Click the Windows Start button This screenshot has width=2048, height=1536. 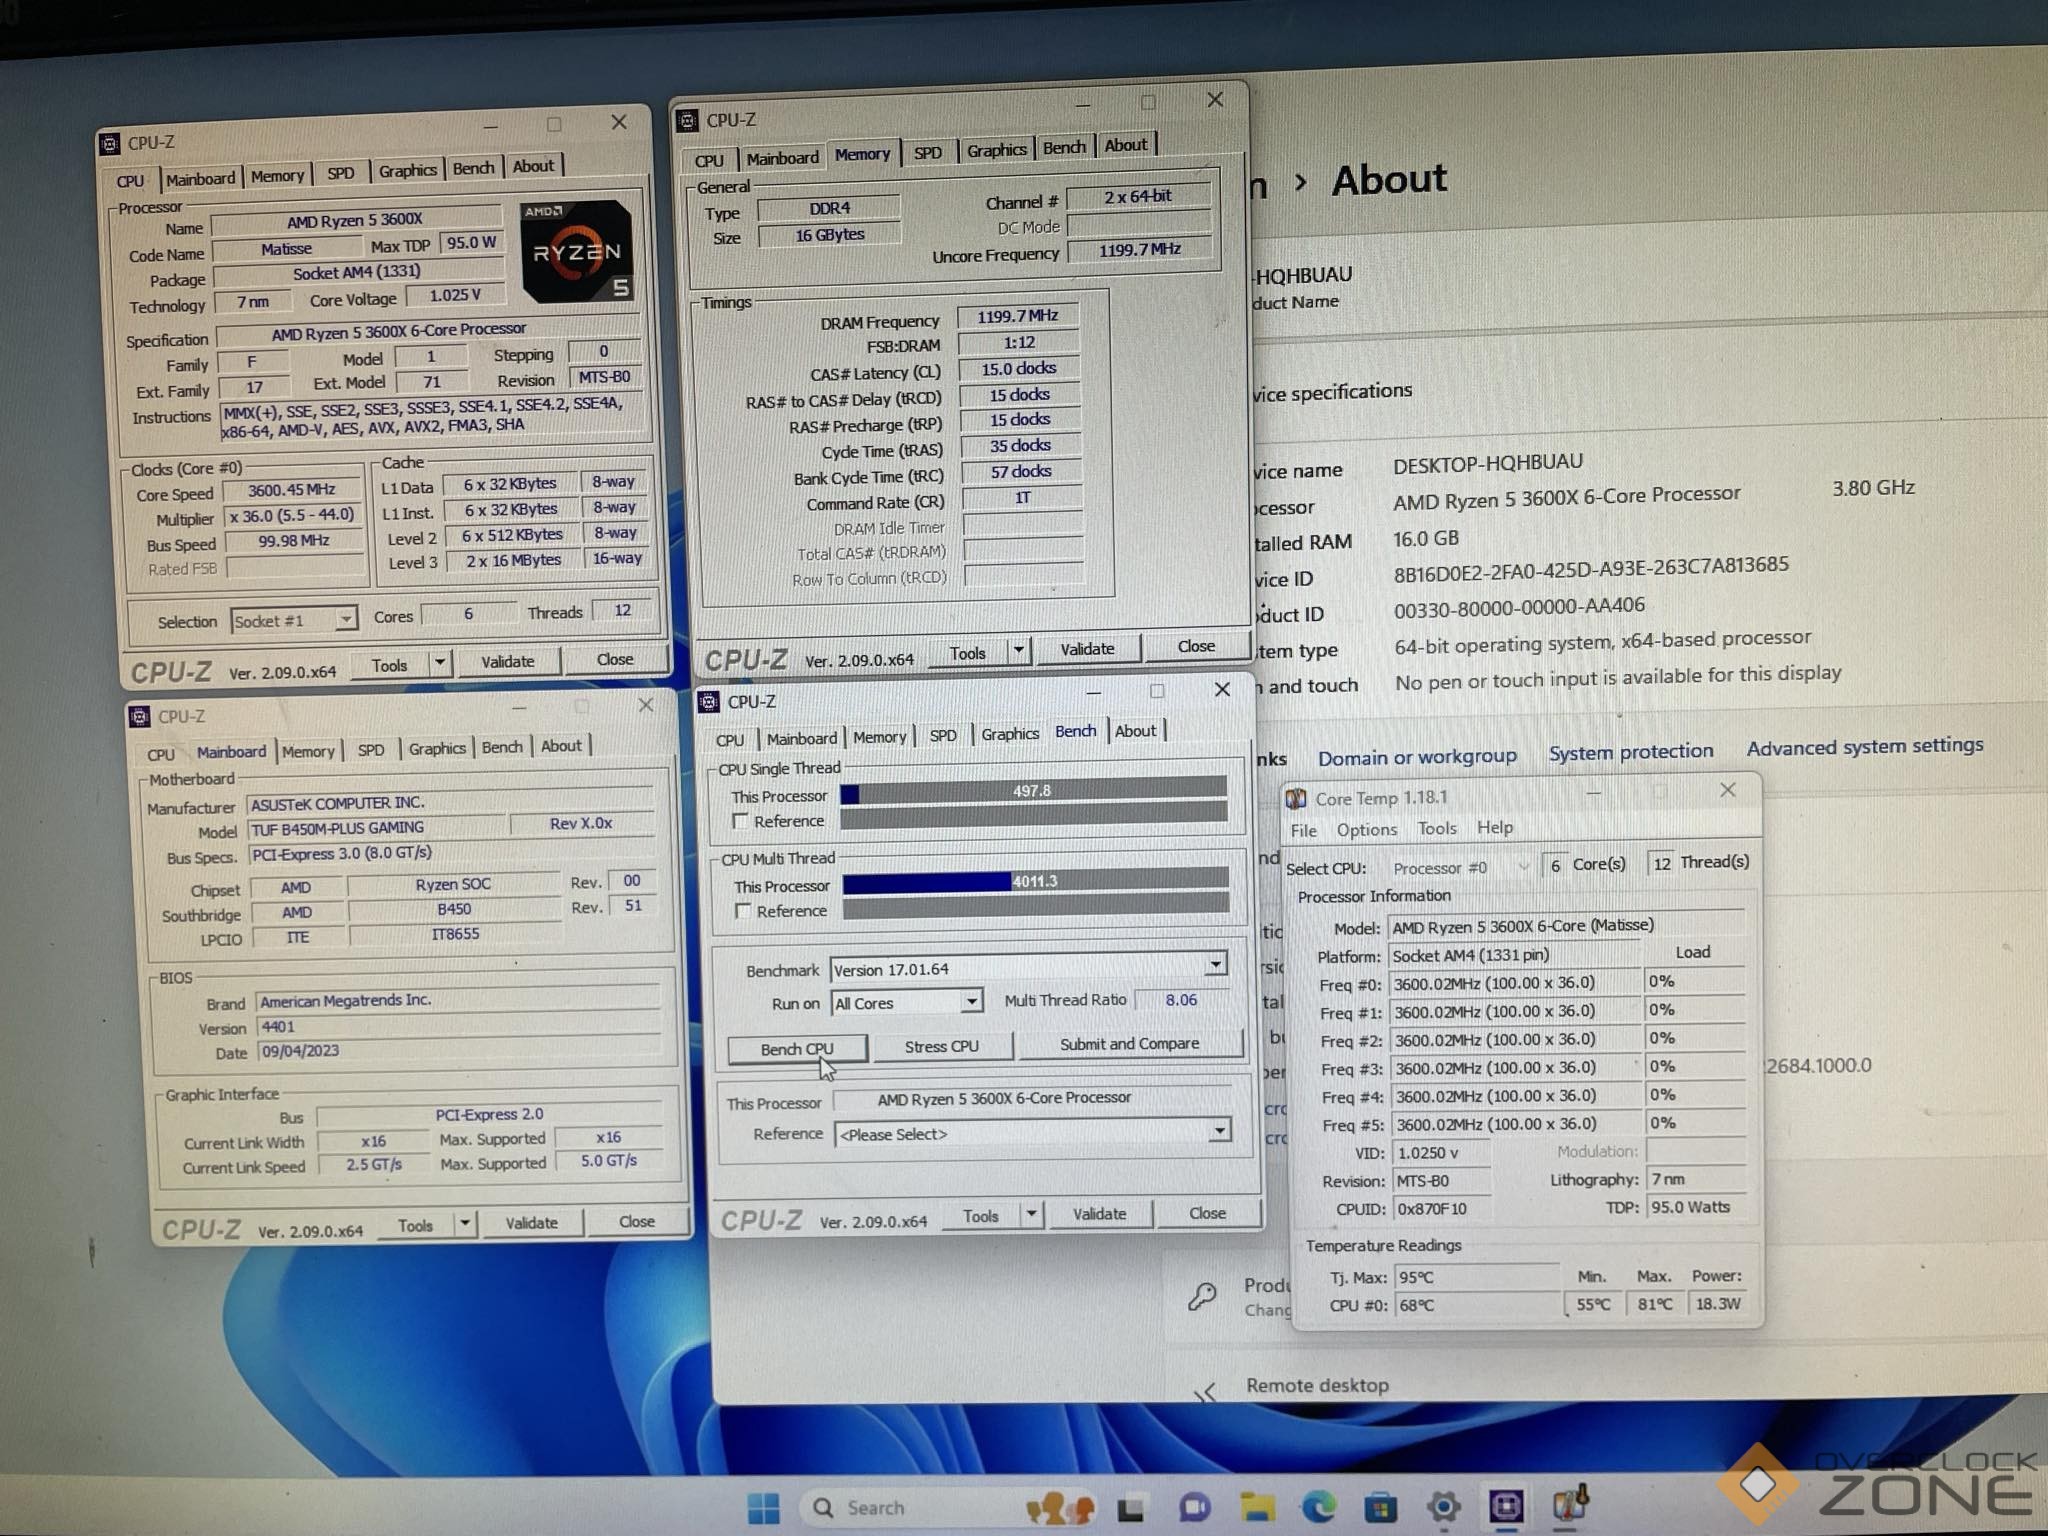coord(764,1508)
